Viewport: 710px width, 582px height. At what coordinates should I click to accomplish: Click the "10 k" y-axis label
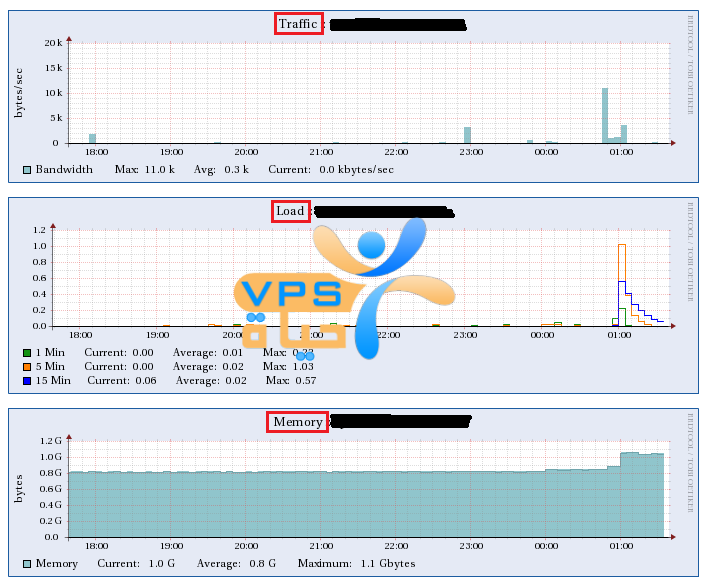53,93
